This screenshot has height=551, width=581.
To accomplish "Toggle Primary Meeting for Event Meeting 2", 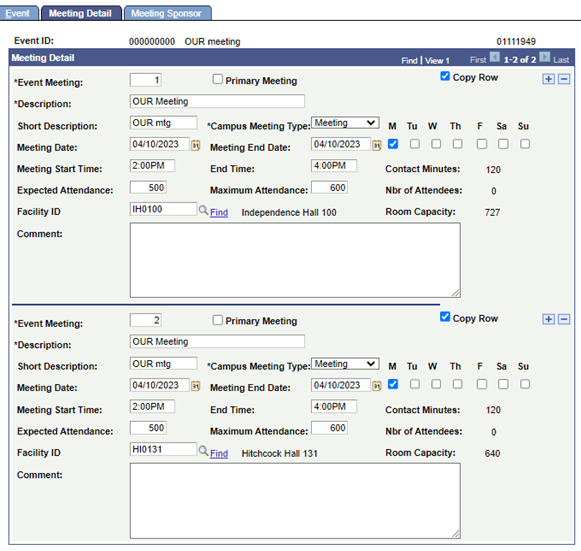I will tap(218, 320).
